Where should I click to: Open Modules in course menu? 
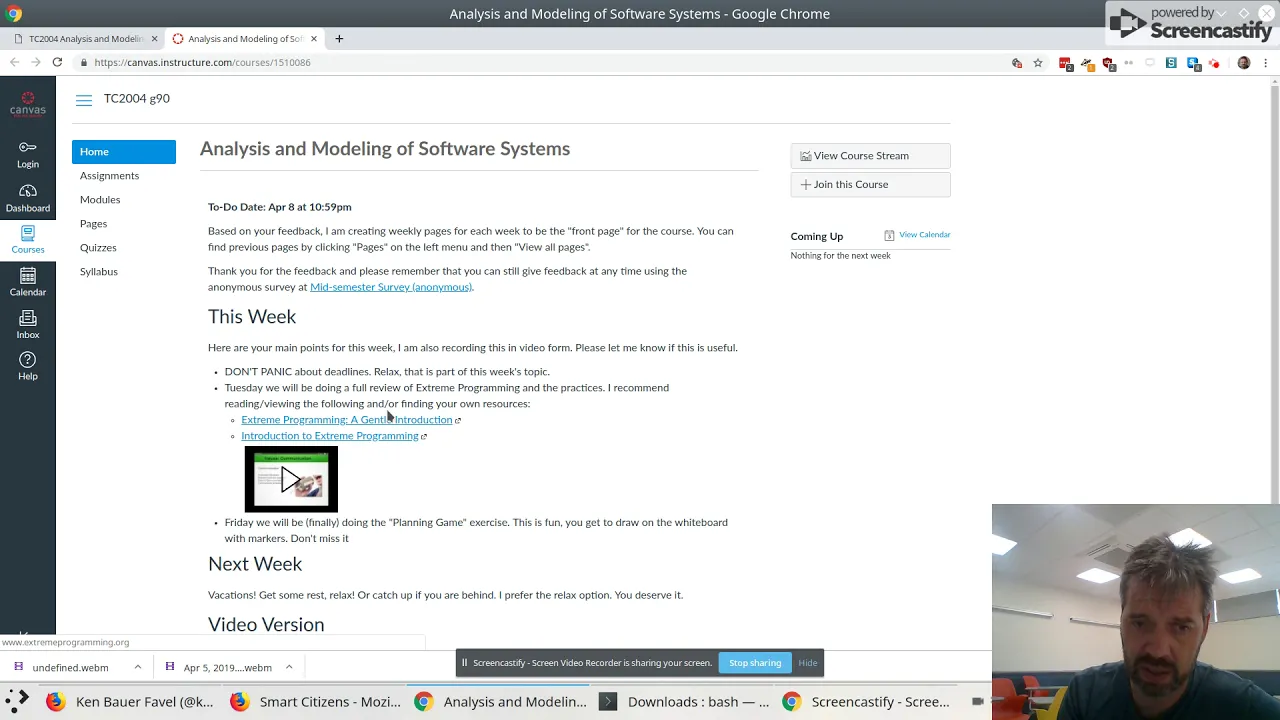point(100,200)
